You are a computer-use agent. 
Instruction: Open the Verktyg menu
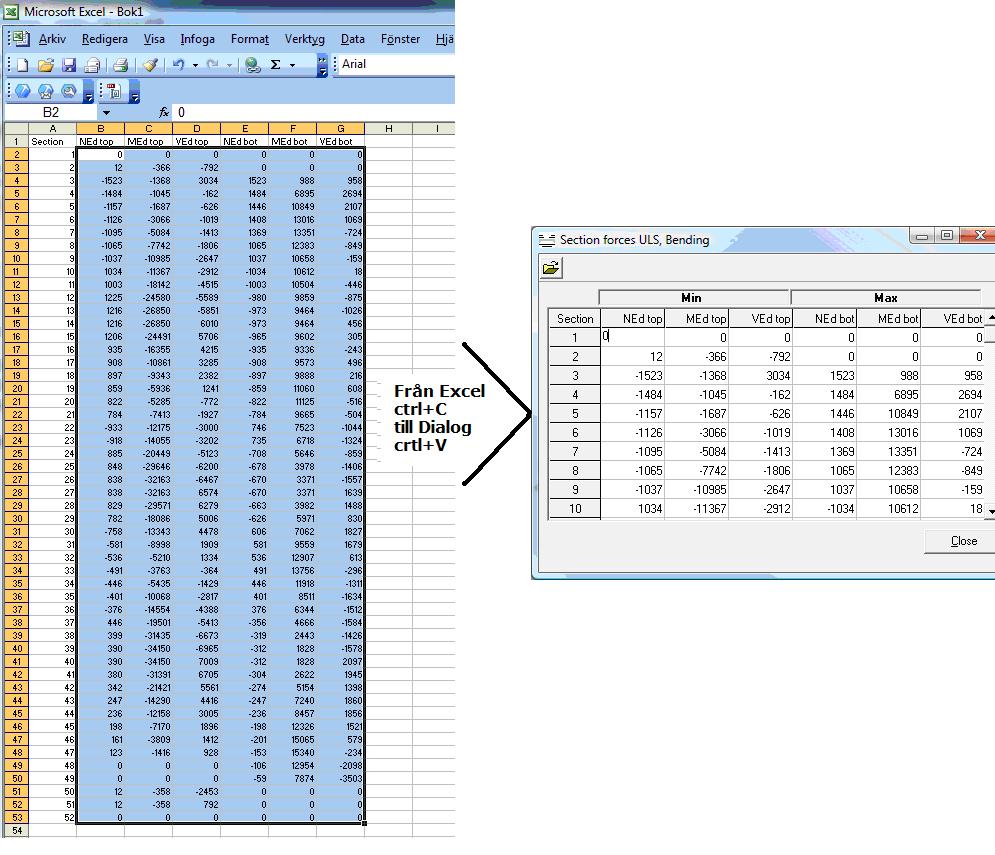(x=305, y=39)
